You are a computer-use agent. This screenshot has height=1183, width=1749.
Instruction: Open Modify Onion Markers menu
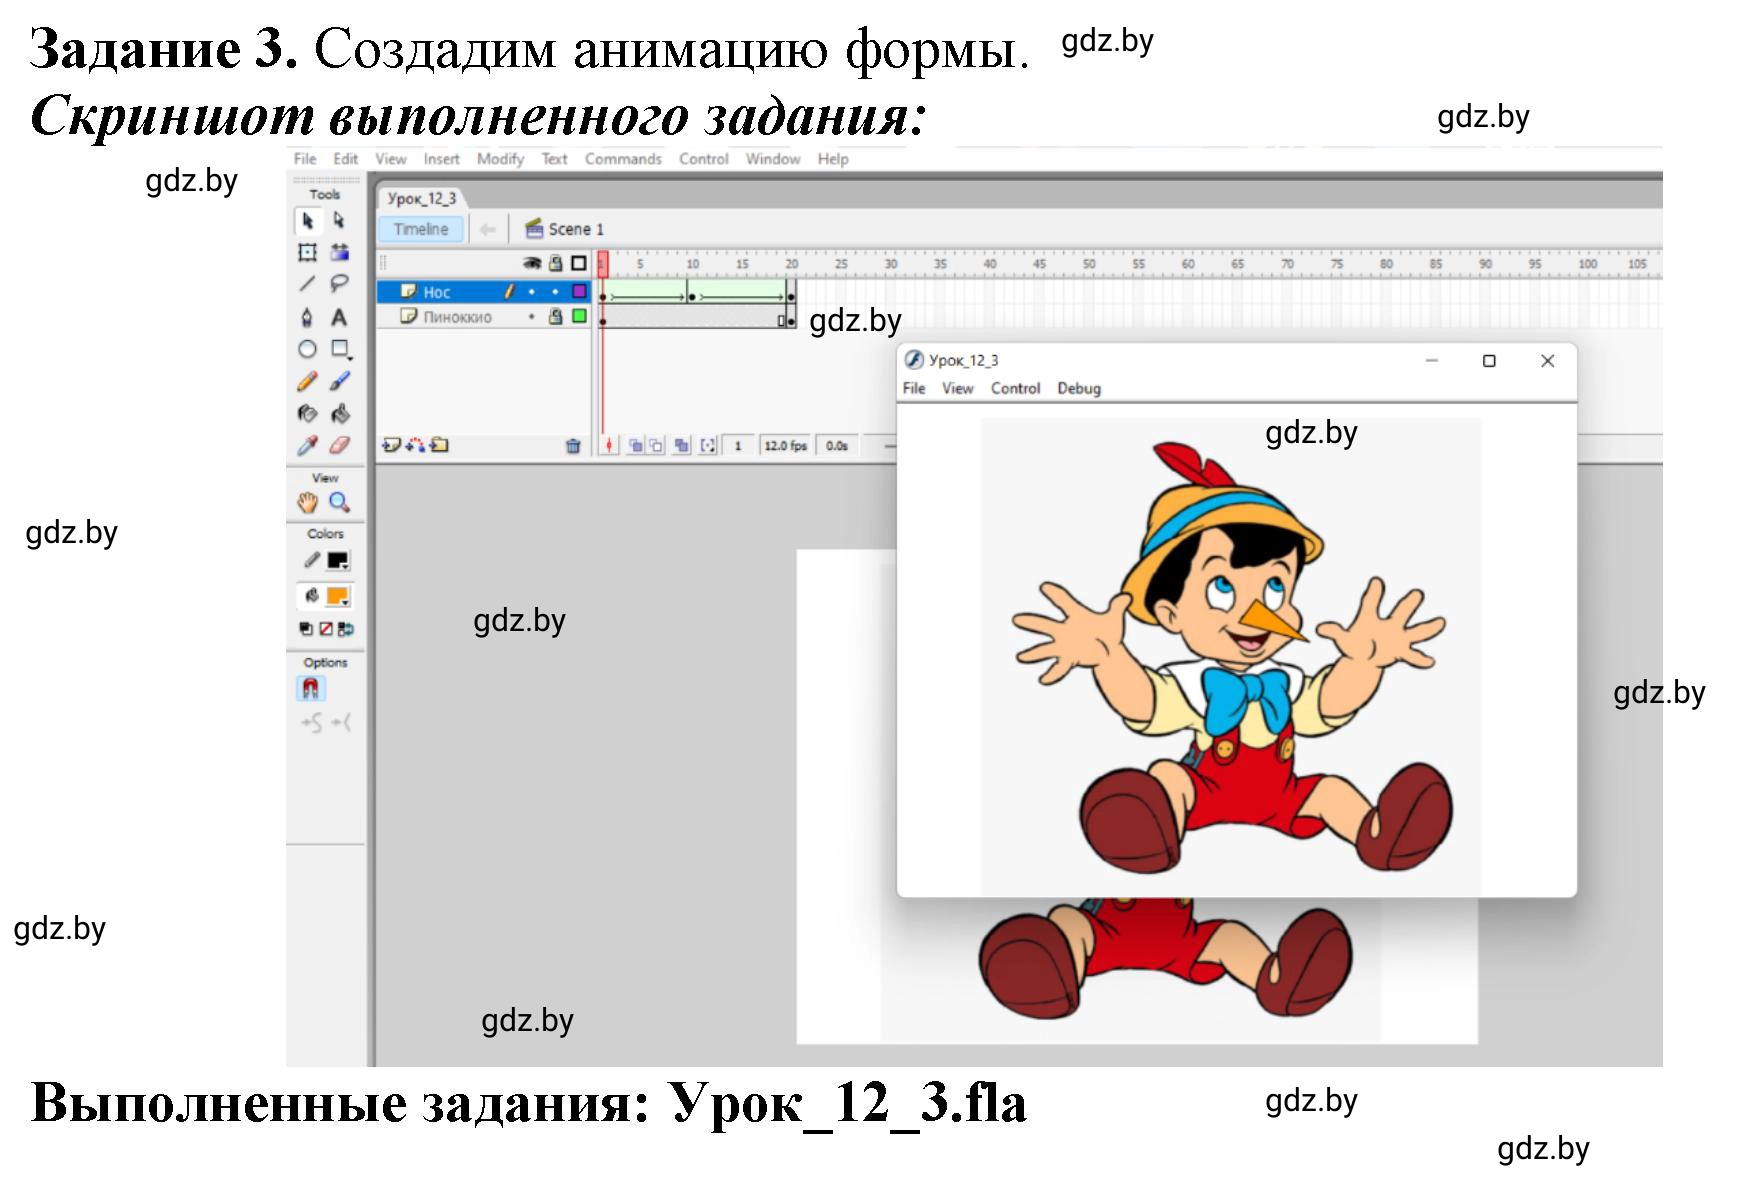coord(708,446)
